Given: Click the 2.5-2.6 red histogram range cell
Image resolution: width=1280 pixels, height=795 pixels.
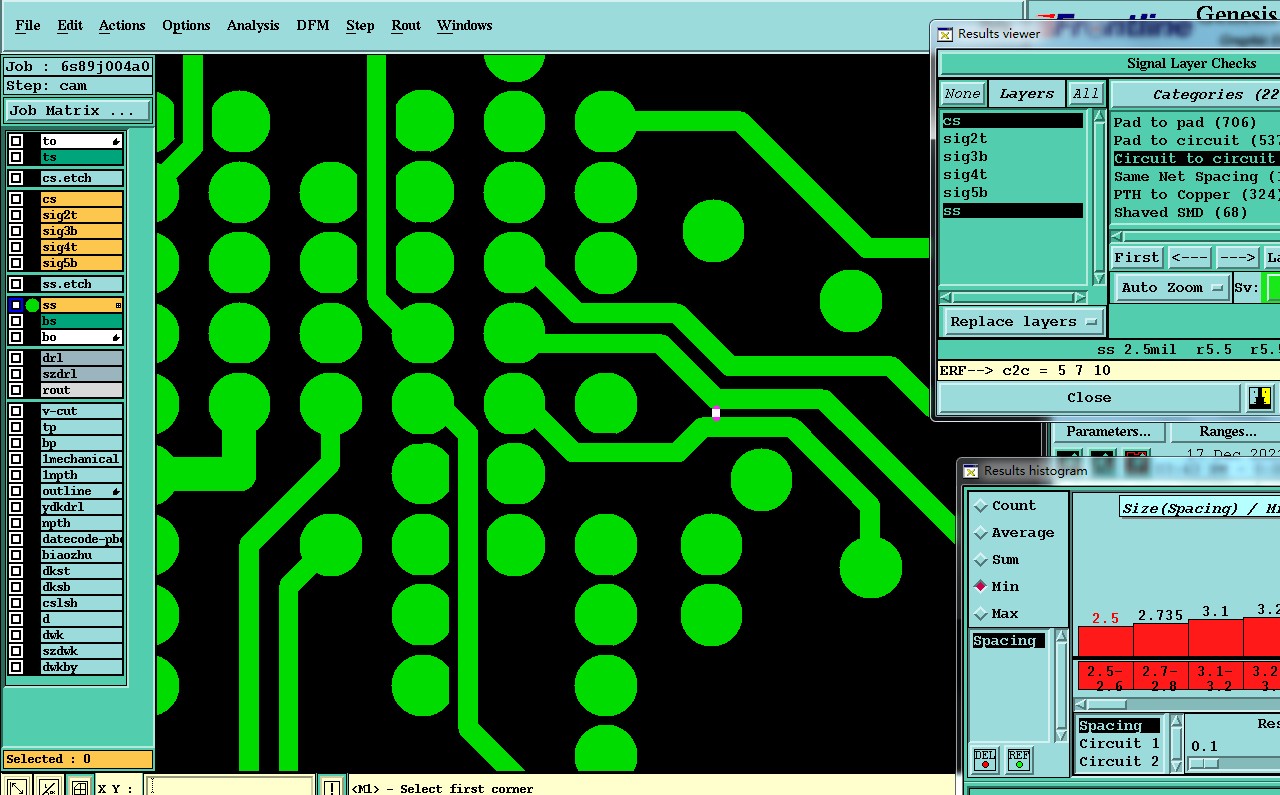Looking at the screenshot, I should [1105, 677].
